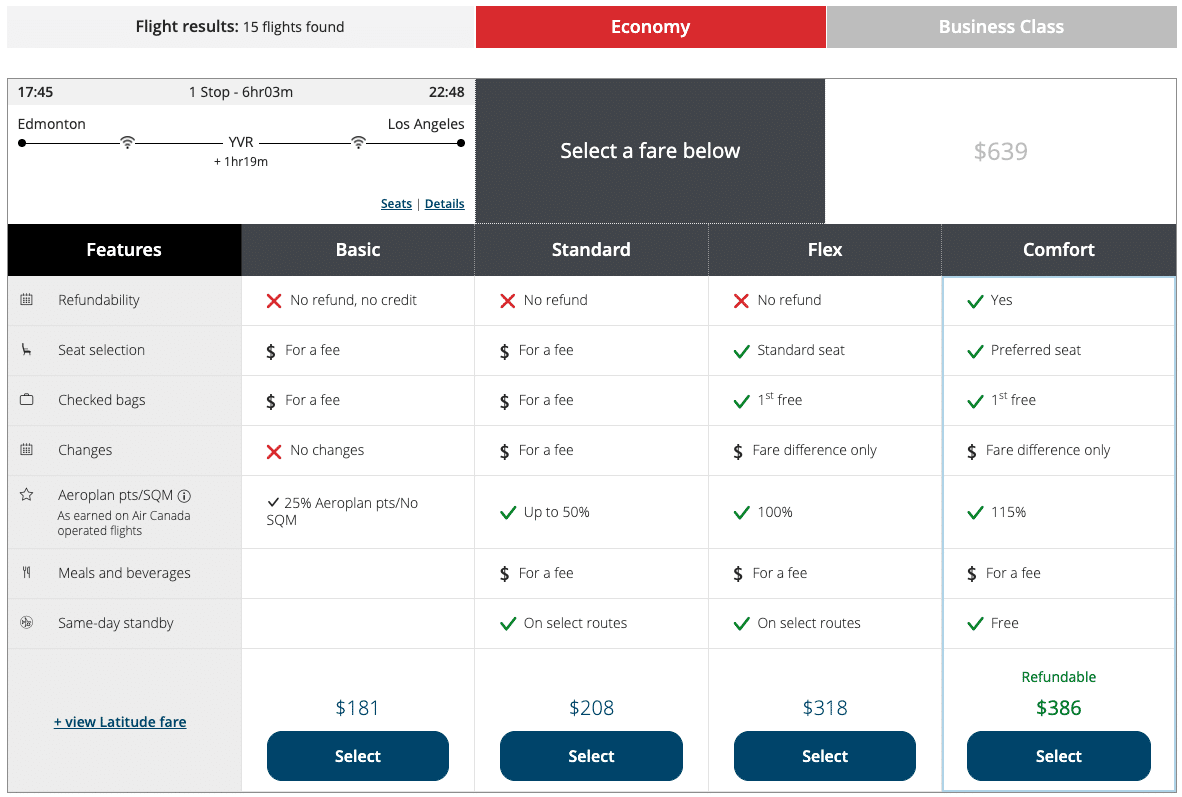Select the Standard fare for $208

(x=591, y=756)
